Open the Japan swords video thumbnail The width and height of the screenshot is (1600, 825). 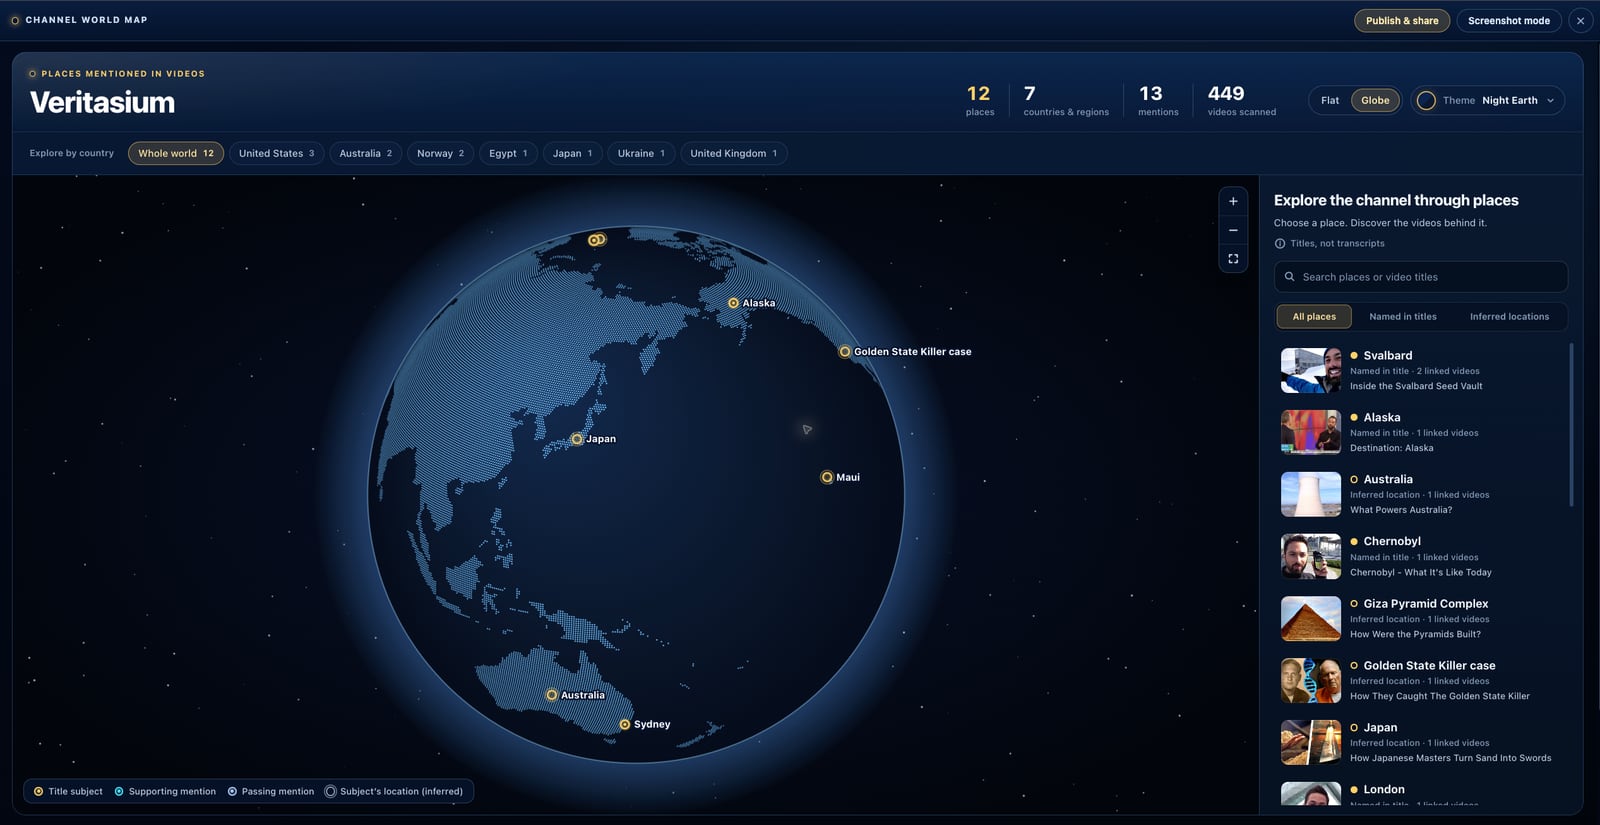pyautogui.click(x=1311, y=742)
